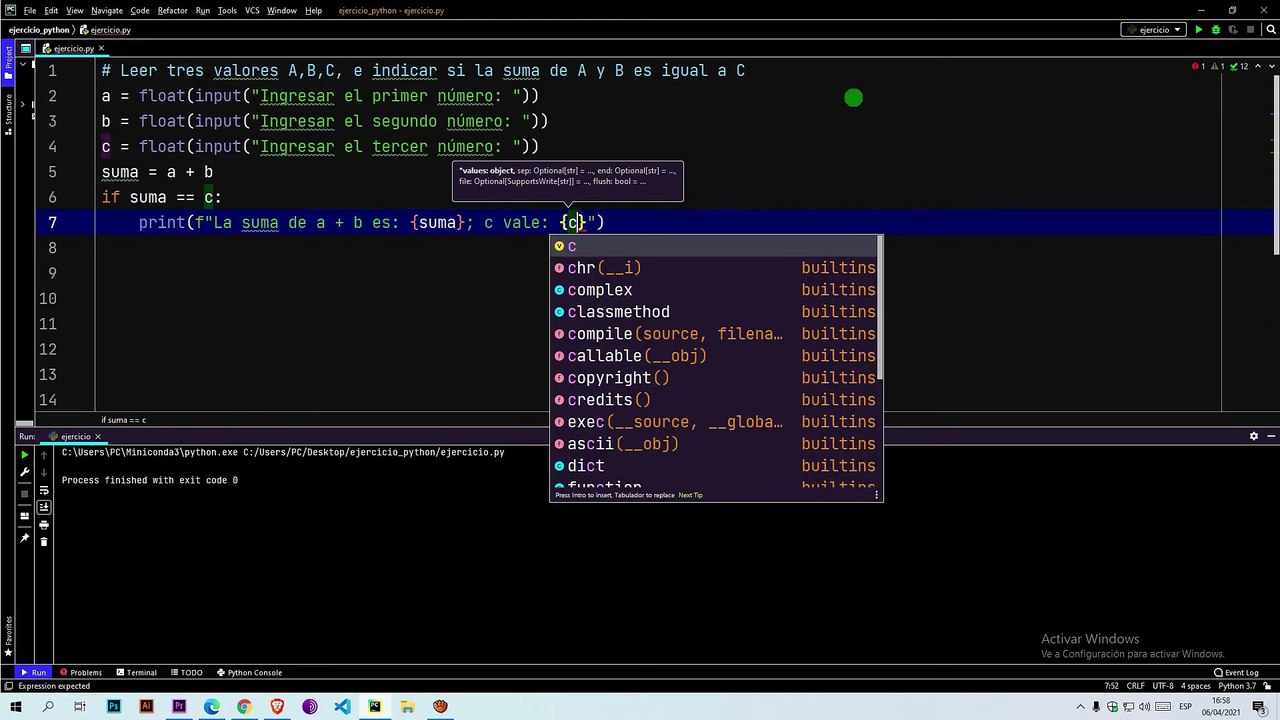The image size is (1280, 720).
Task: Open the TODO tool tab
Action: [186, 673]
